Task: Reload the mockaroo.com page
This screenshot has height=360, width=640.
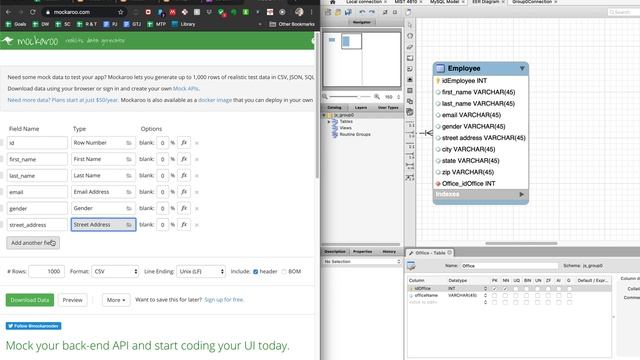Action: (x=33, y=12)
